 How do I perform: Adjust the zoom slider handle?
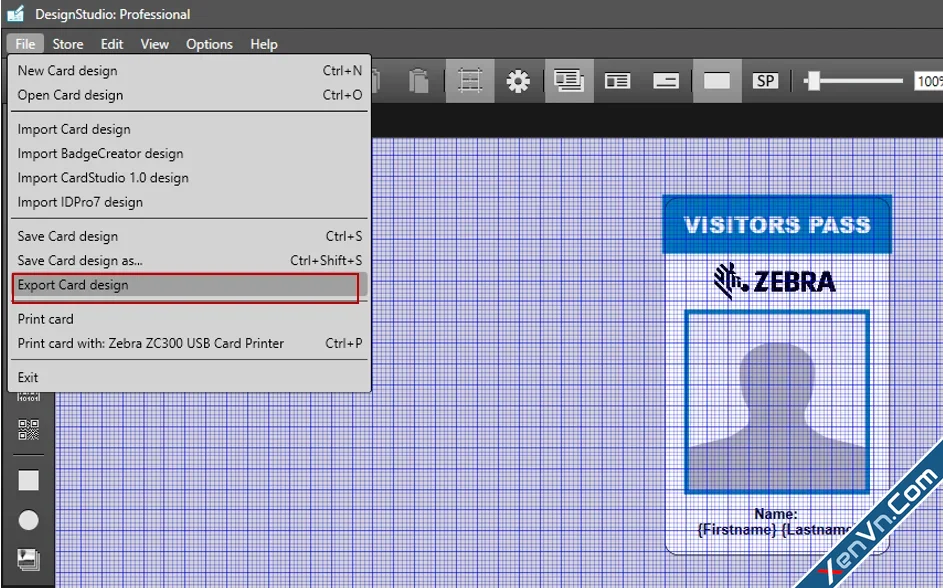point(814,81)
